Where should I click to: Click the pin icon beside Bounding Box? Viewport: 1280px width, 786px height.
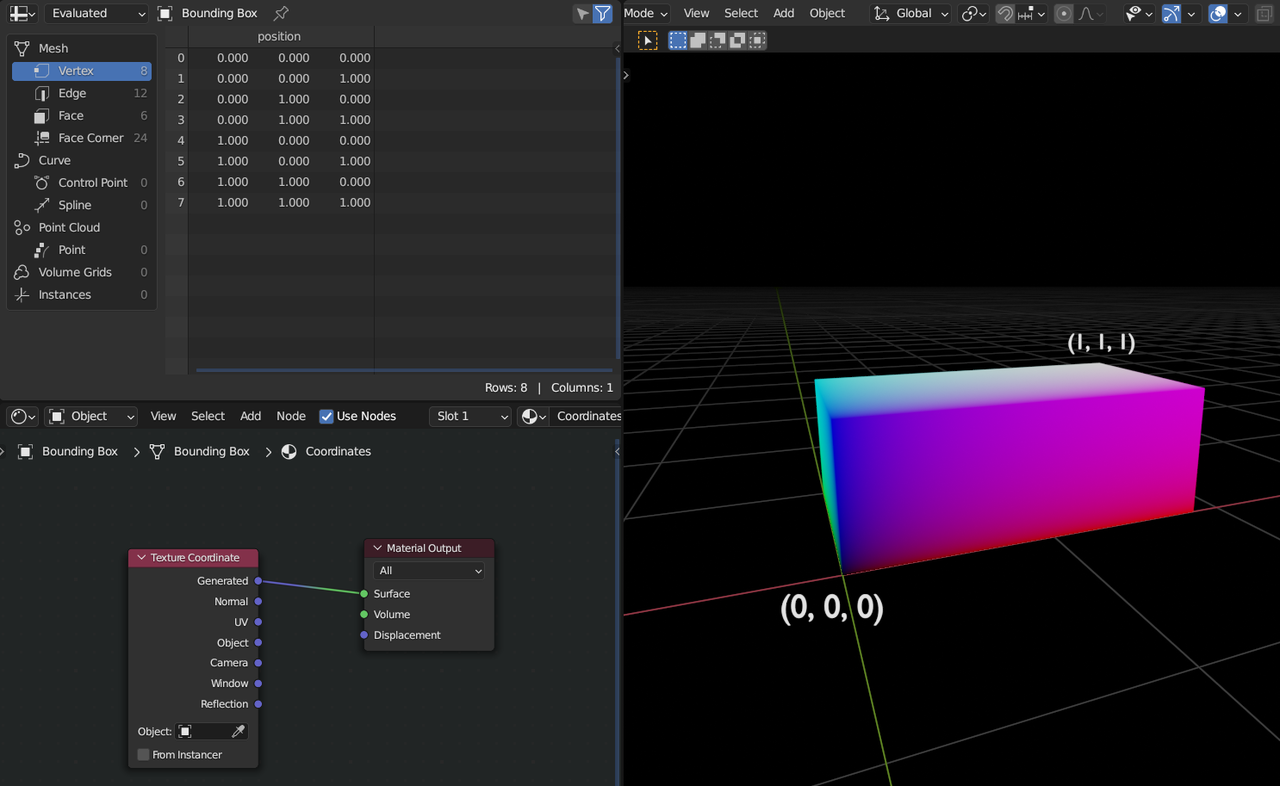pyautogui.click(x=281, y=13)
